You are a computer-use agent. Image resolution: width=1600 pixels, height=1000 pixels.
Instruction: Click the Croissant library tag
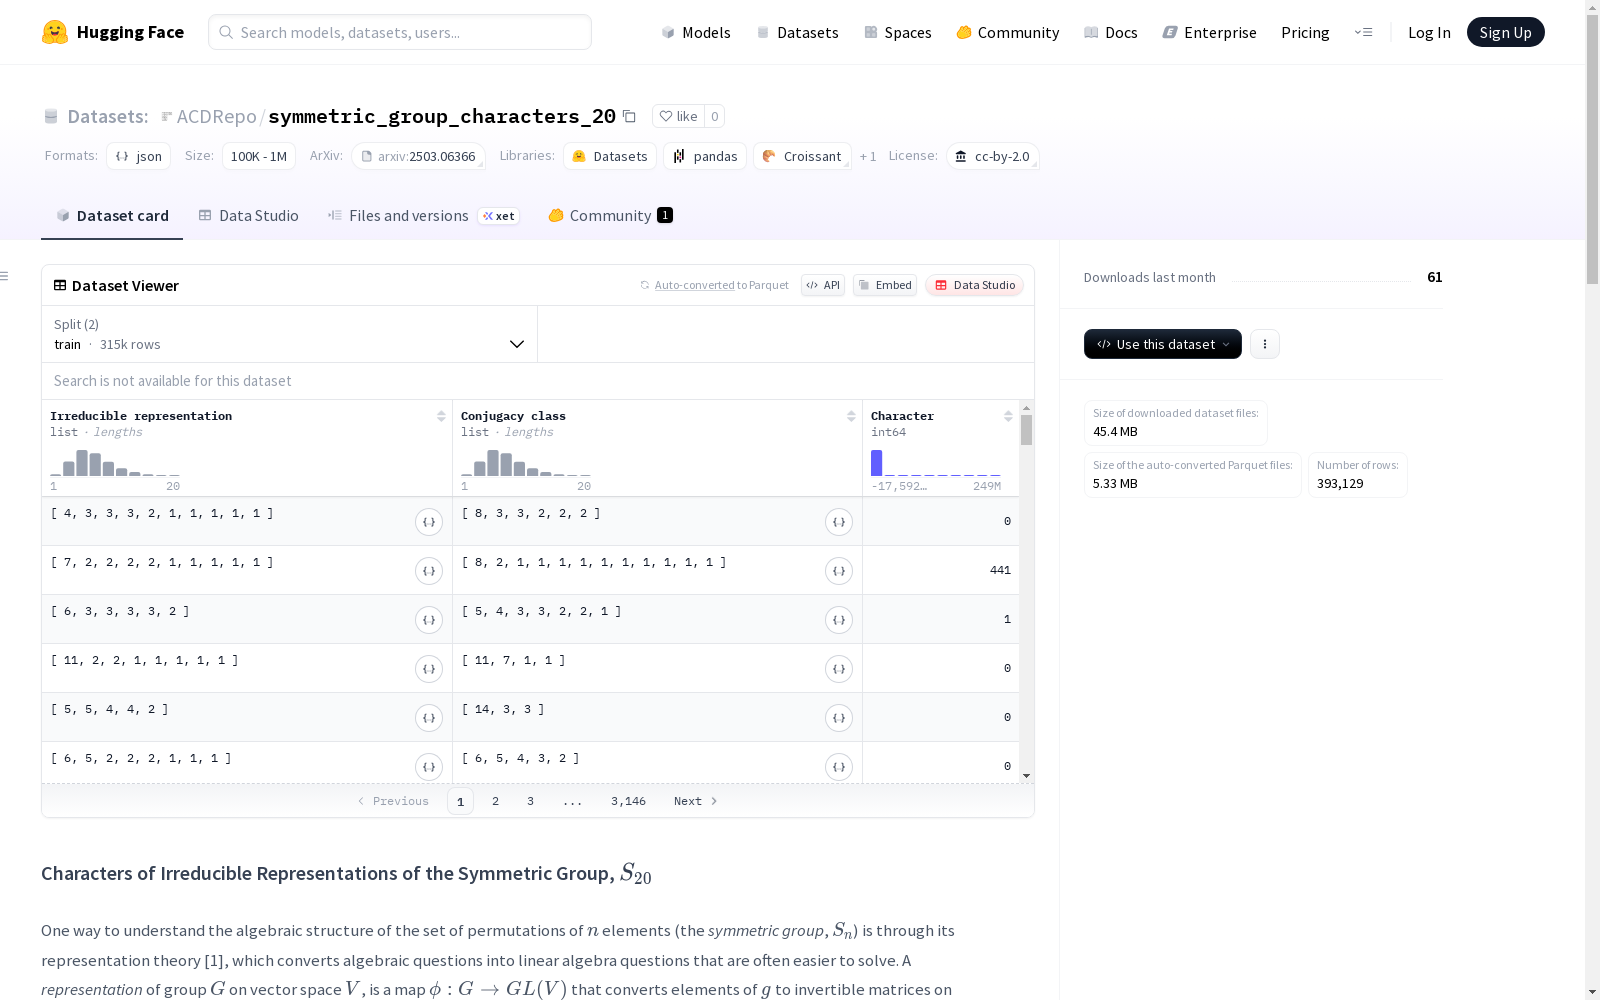coord(802,156)
